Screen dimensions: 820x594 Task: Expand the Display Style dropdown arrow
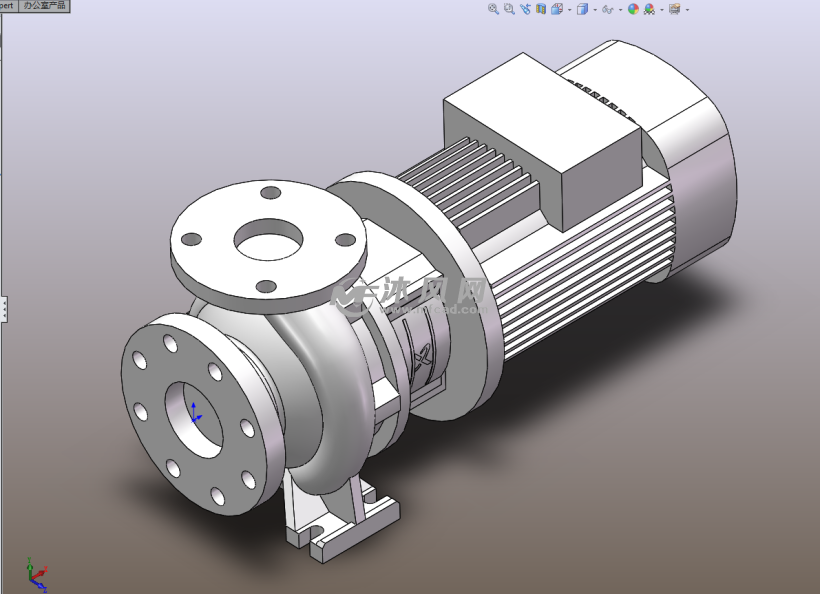(595, 9)
